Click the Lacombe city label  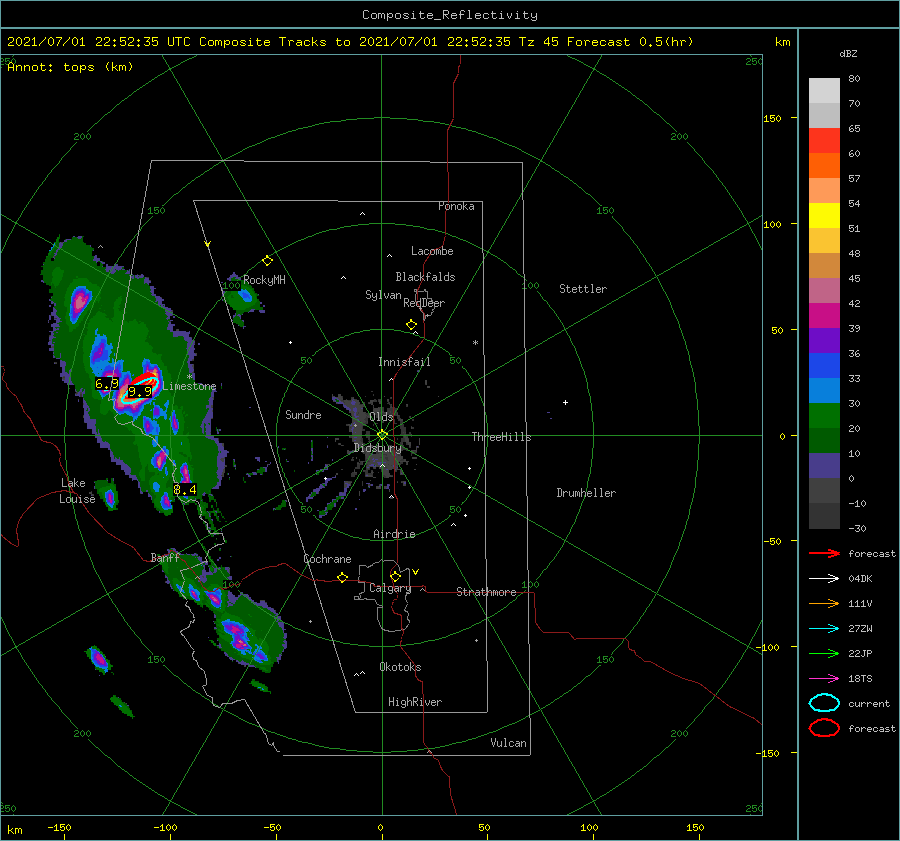pyautogui.click(x=432, y=251)
